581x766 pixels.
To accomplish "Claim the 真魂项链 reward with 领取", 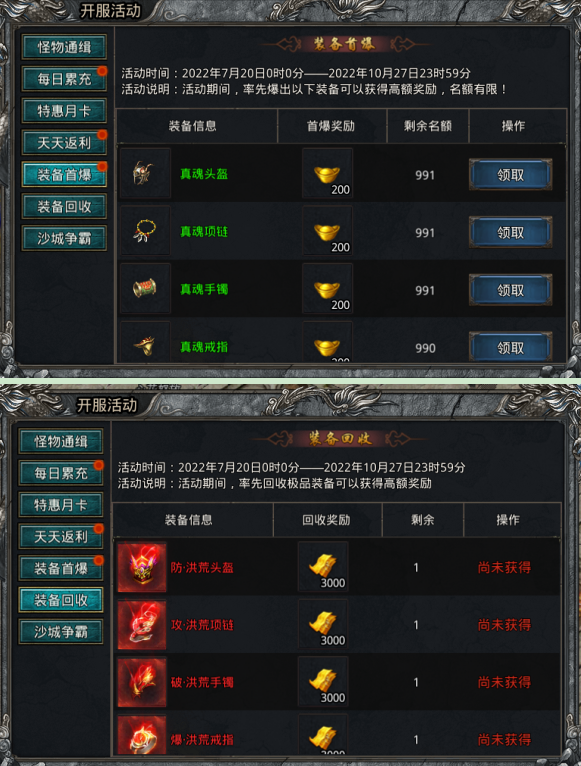I will pyautogui.click(x=511, y=232).
